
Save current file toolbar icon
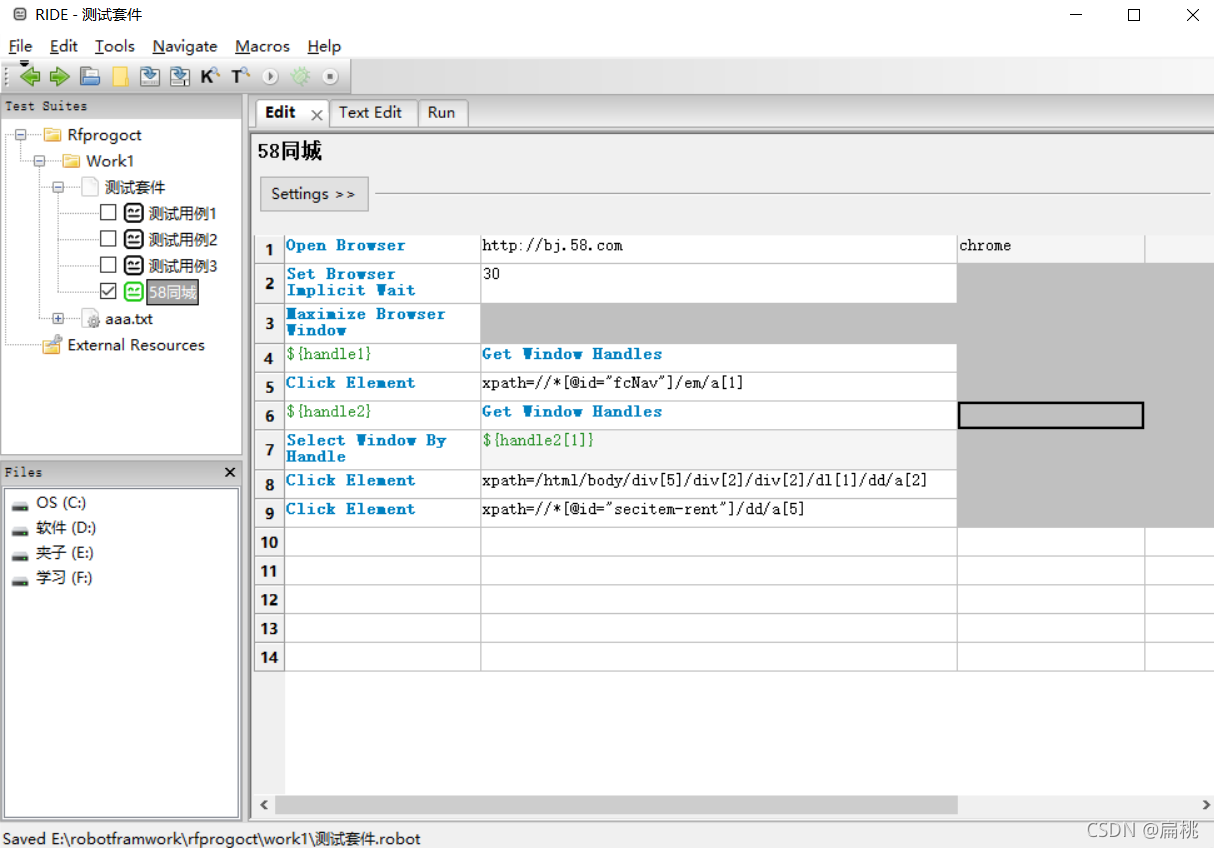point(150,76)
